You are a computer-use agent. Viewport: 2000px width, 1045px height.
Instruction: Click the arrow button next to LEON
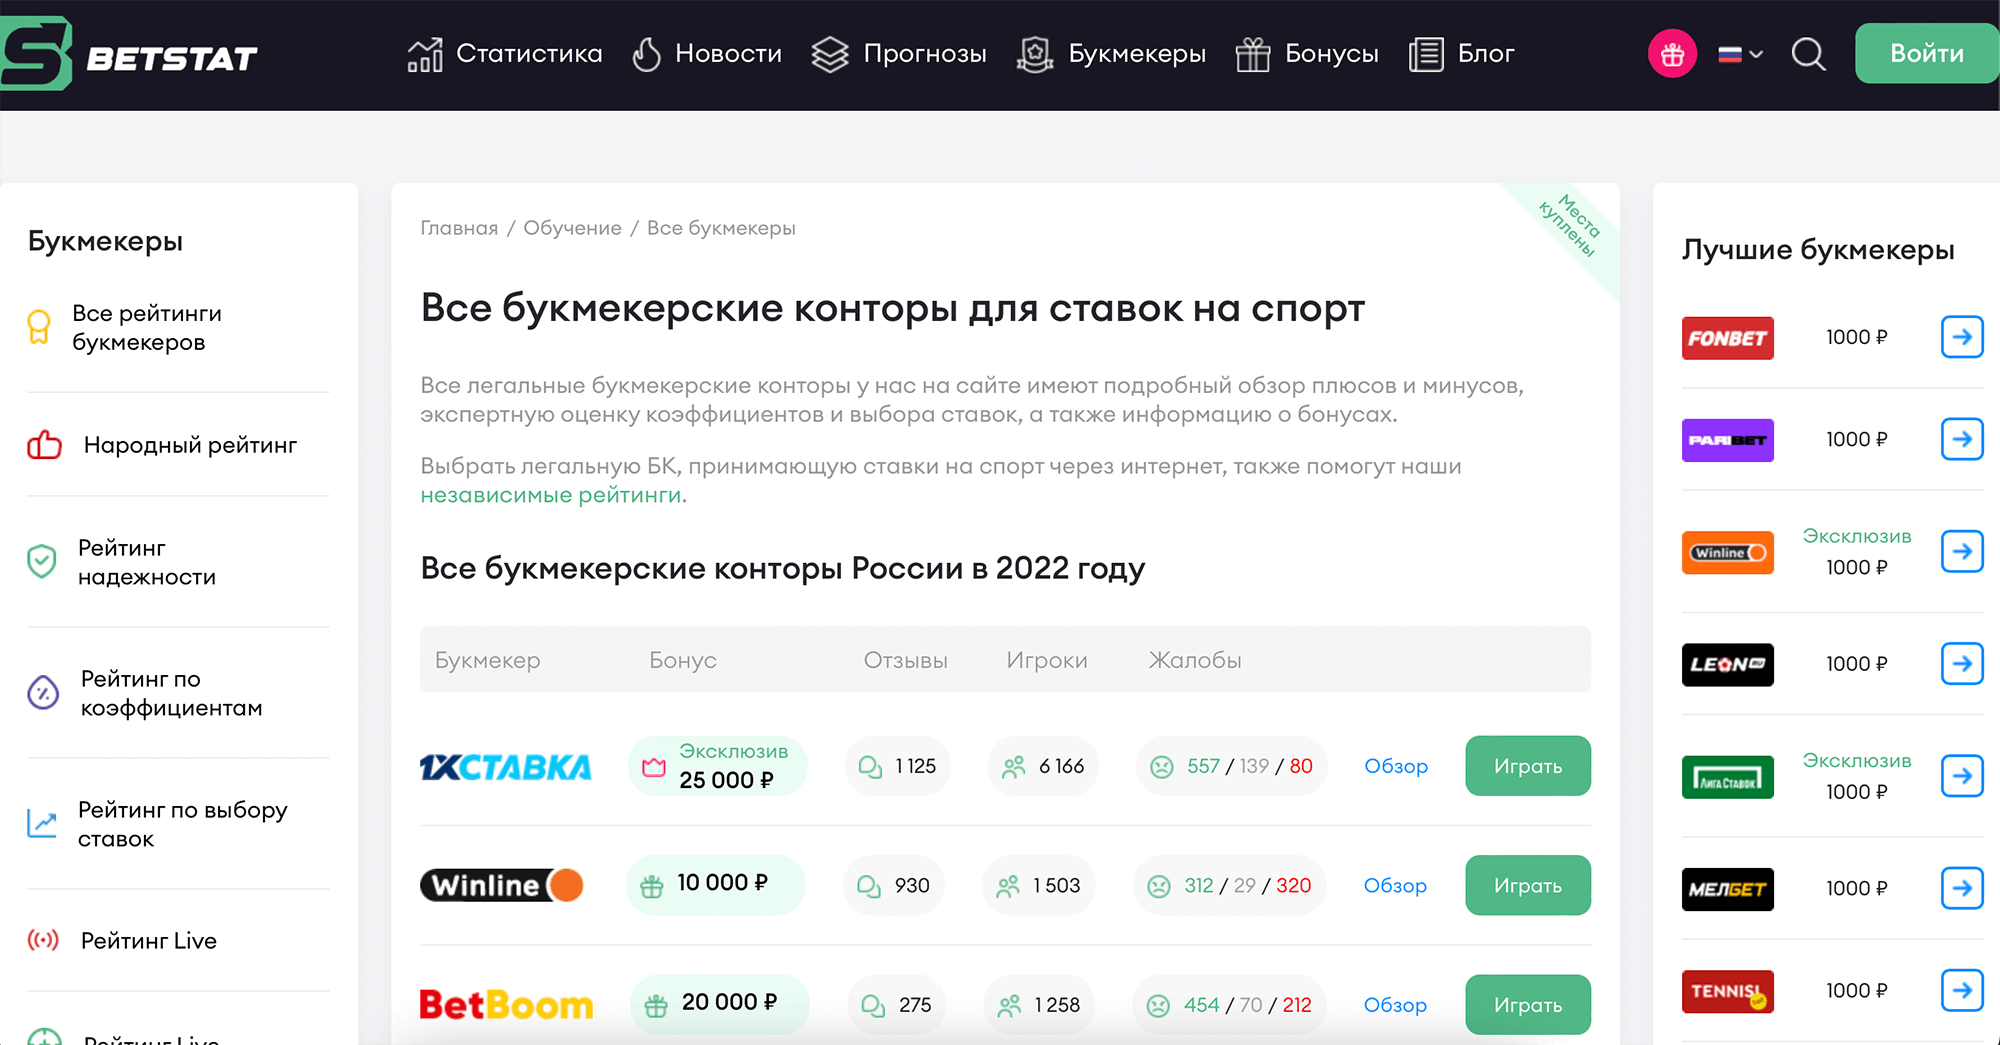(1962, 664)
